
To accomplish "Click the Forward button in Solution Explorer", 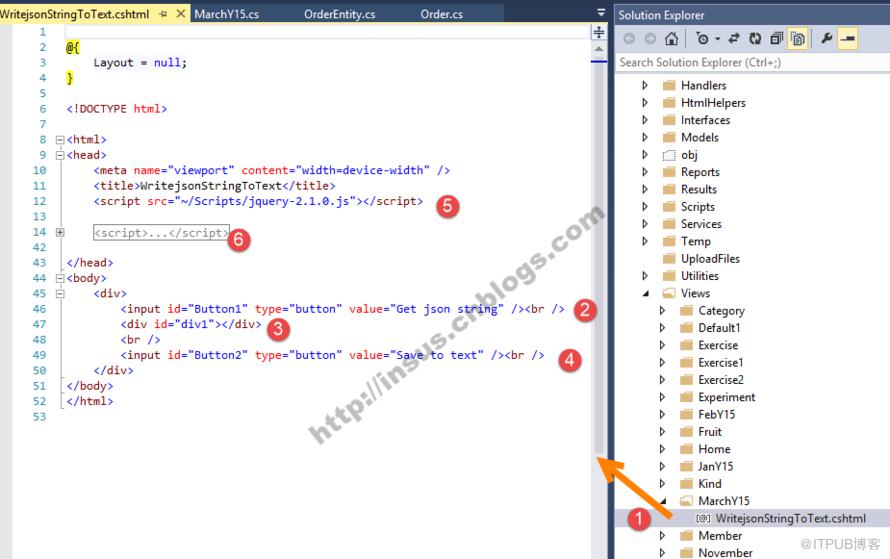I will [x=650, y=39].
